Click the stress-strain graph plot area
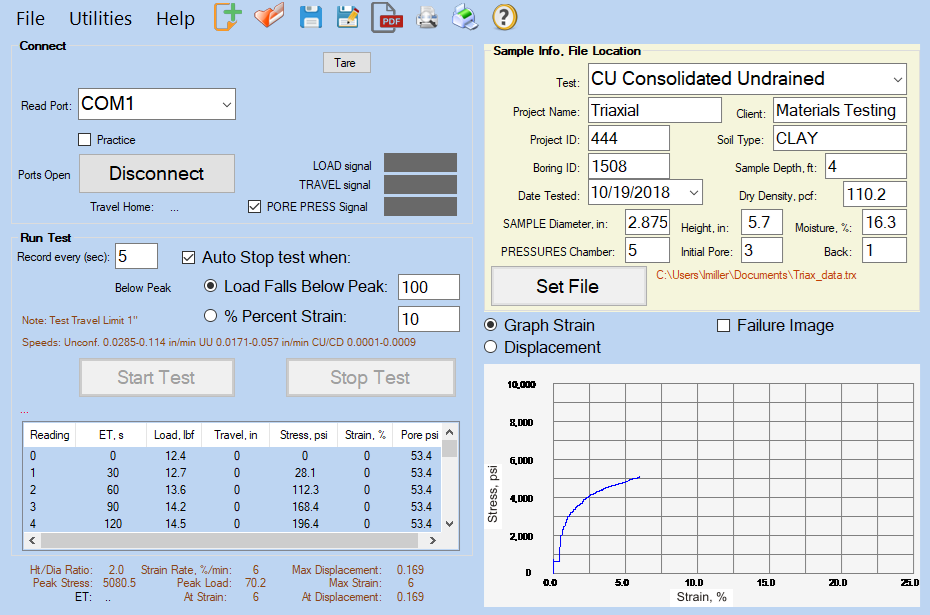This screenshot has width=930, height=615. pos(733,478)
